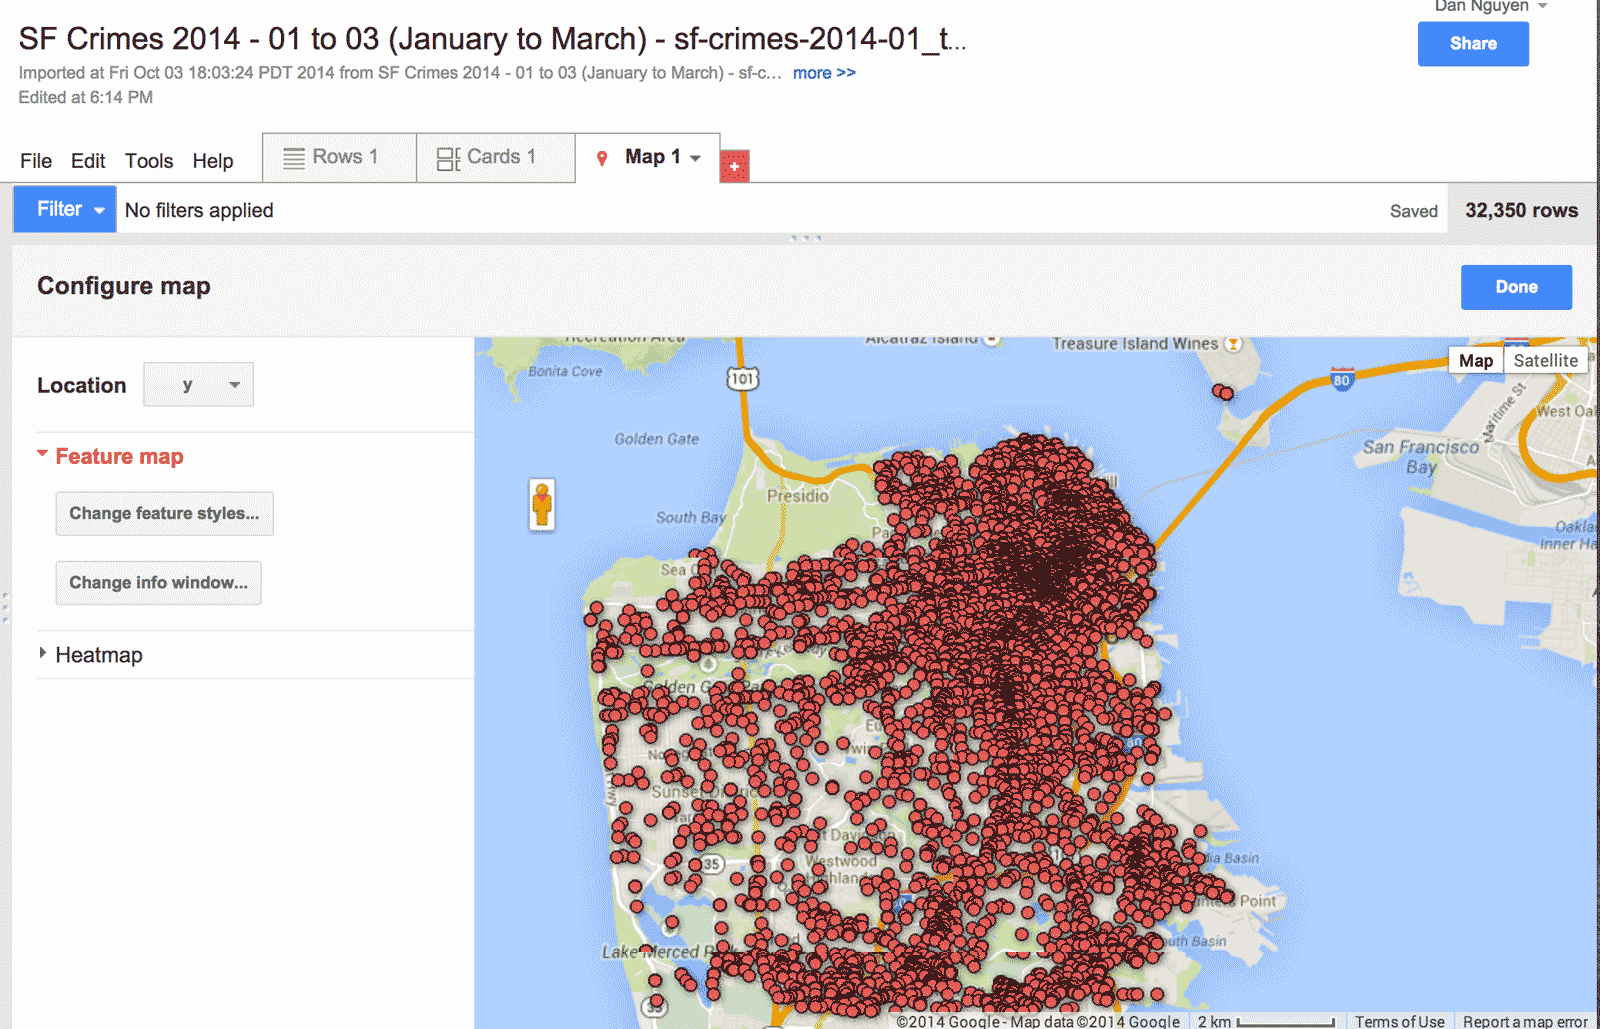Click the Map 1 red pin icon
This screenshot has width=1600, height=1029.
click(602, 158)
